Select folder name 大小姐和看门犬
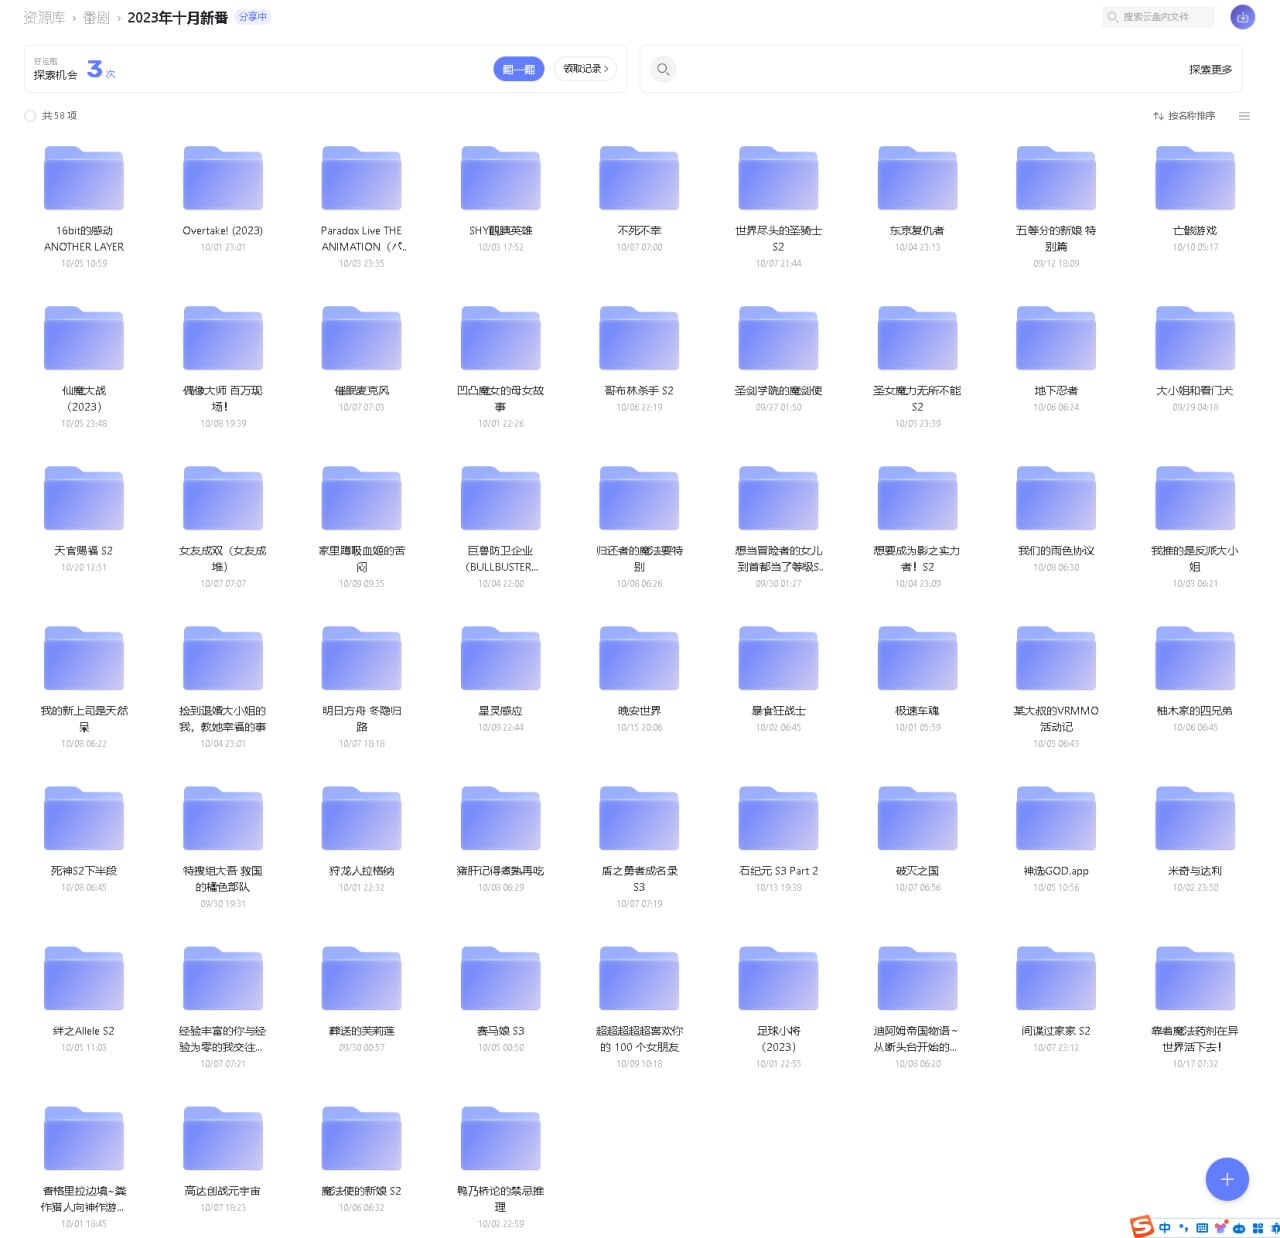Image resolution: width=1280 pixels, height=1238 pixels. pos(1195,391)
